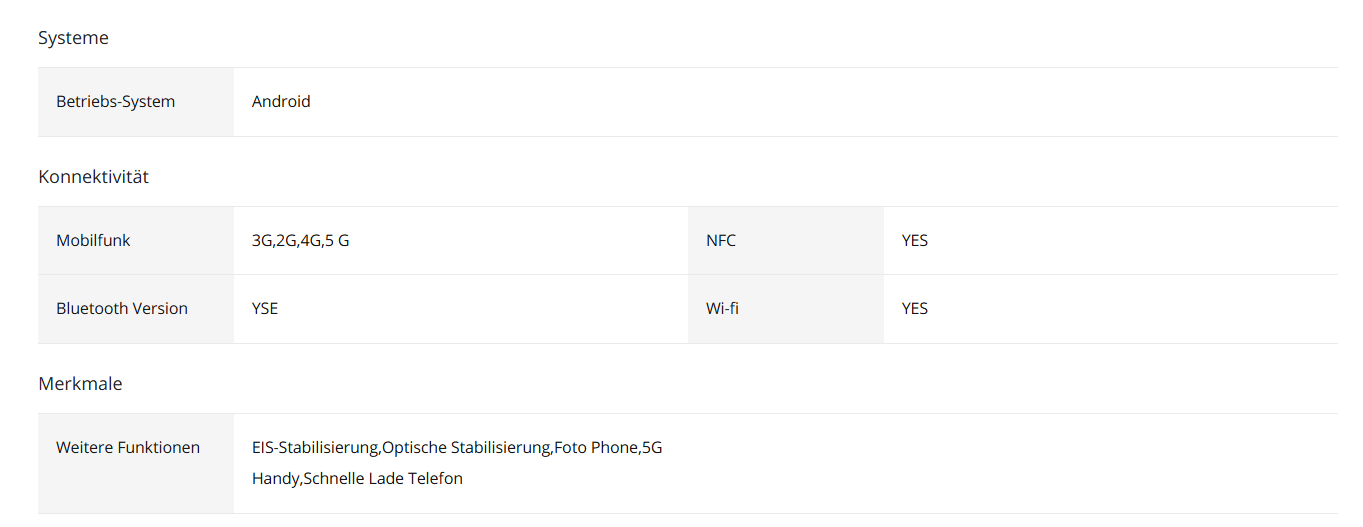
Task: Click the Schnelle Lade Telefon phrase
Action: click(x=383, y=479)
